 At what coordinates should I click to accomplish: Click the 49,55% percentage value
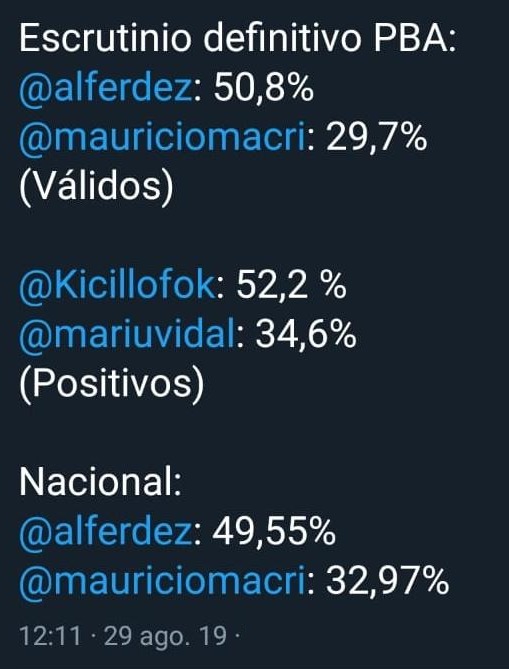(274, 532)
